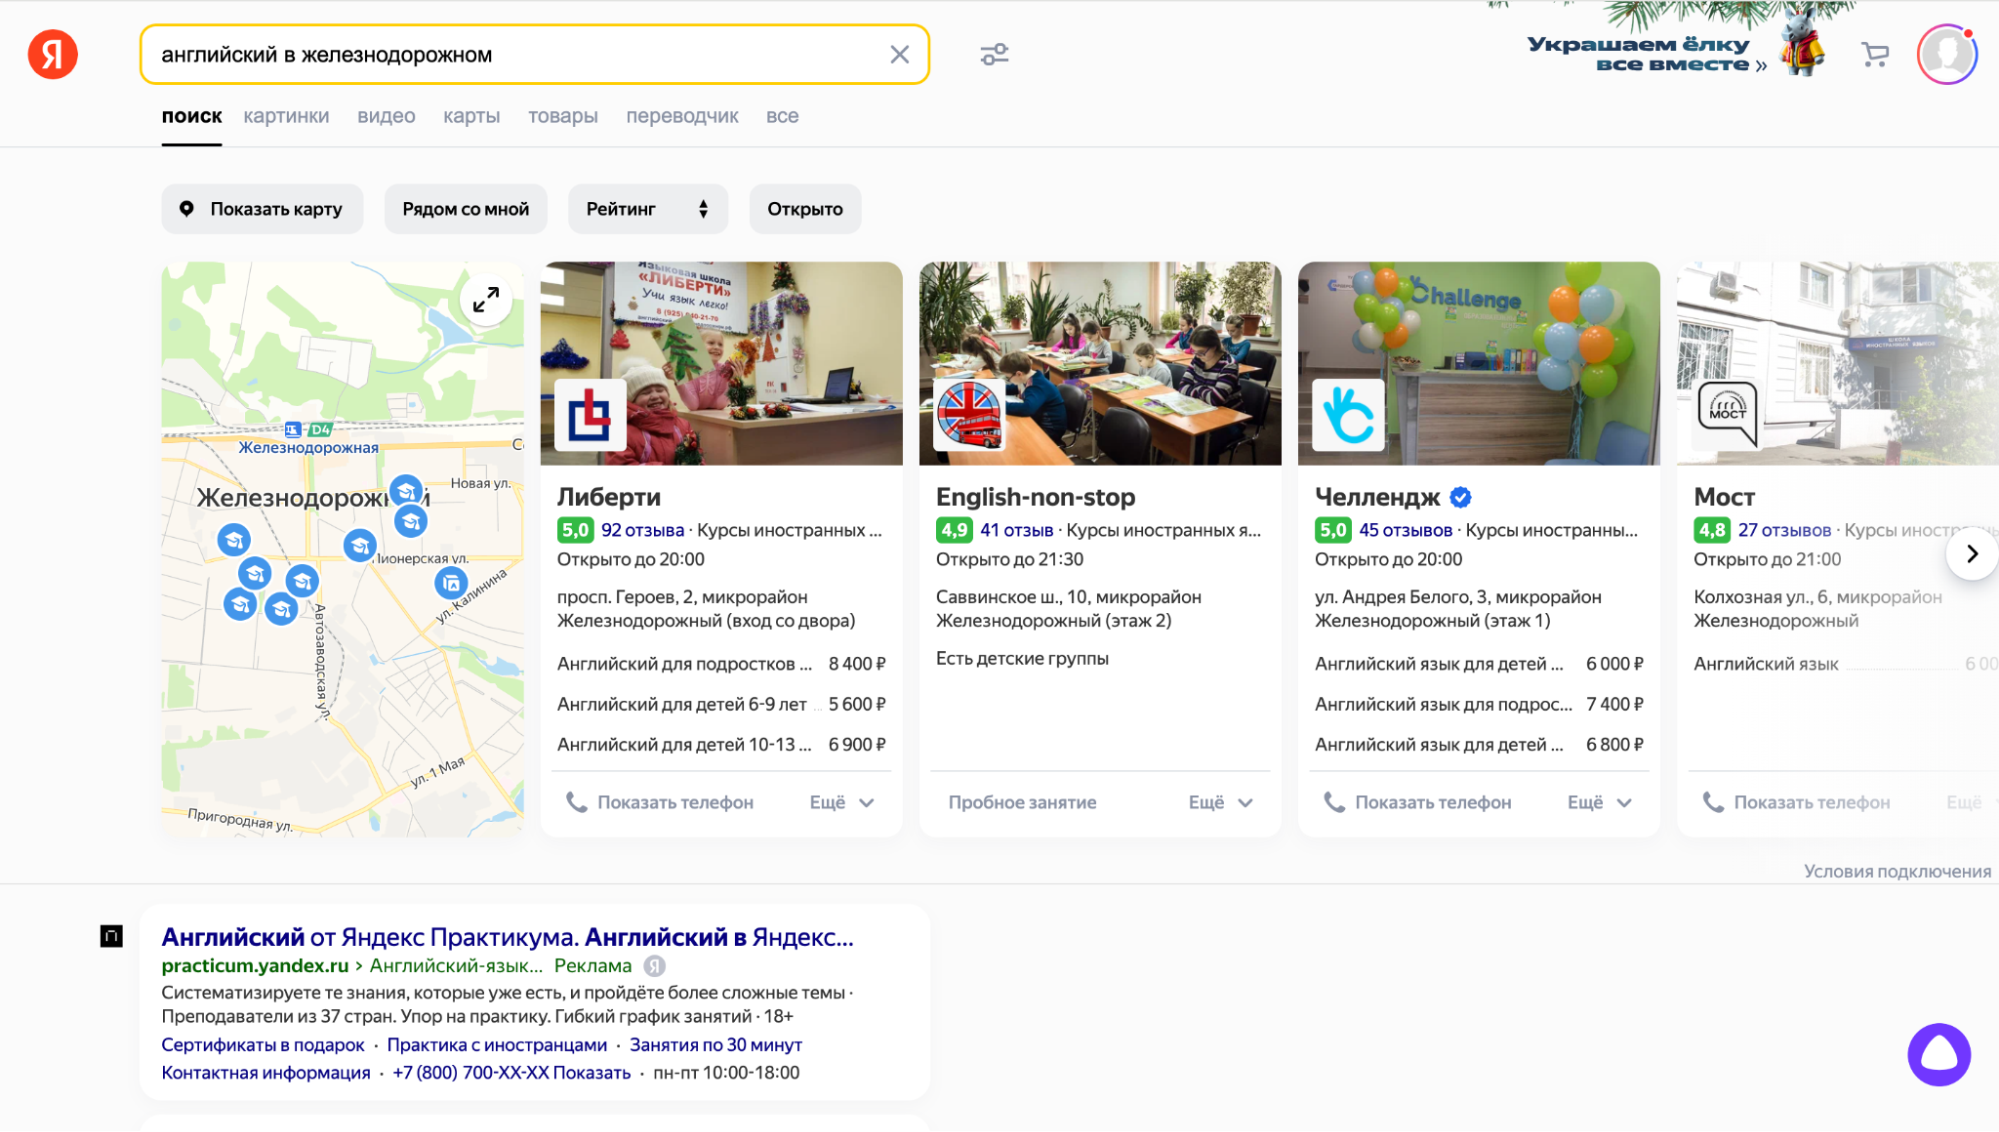Open Мост 27 отзывов reviews
The height and width of the screenshot is (1132, 1999).
[1784, 530]
